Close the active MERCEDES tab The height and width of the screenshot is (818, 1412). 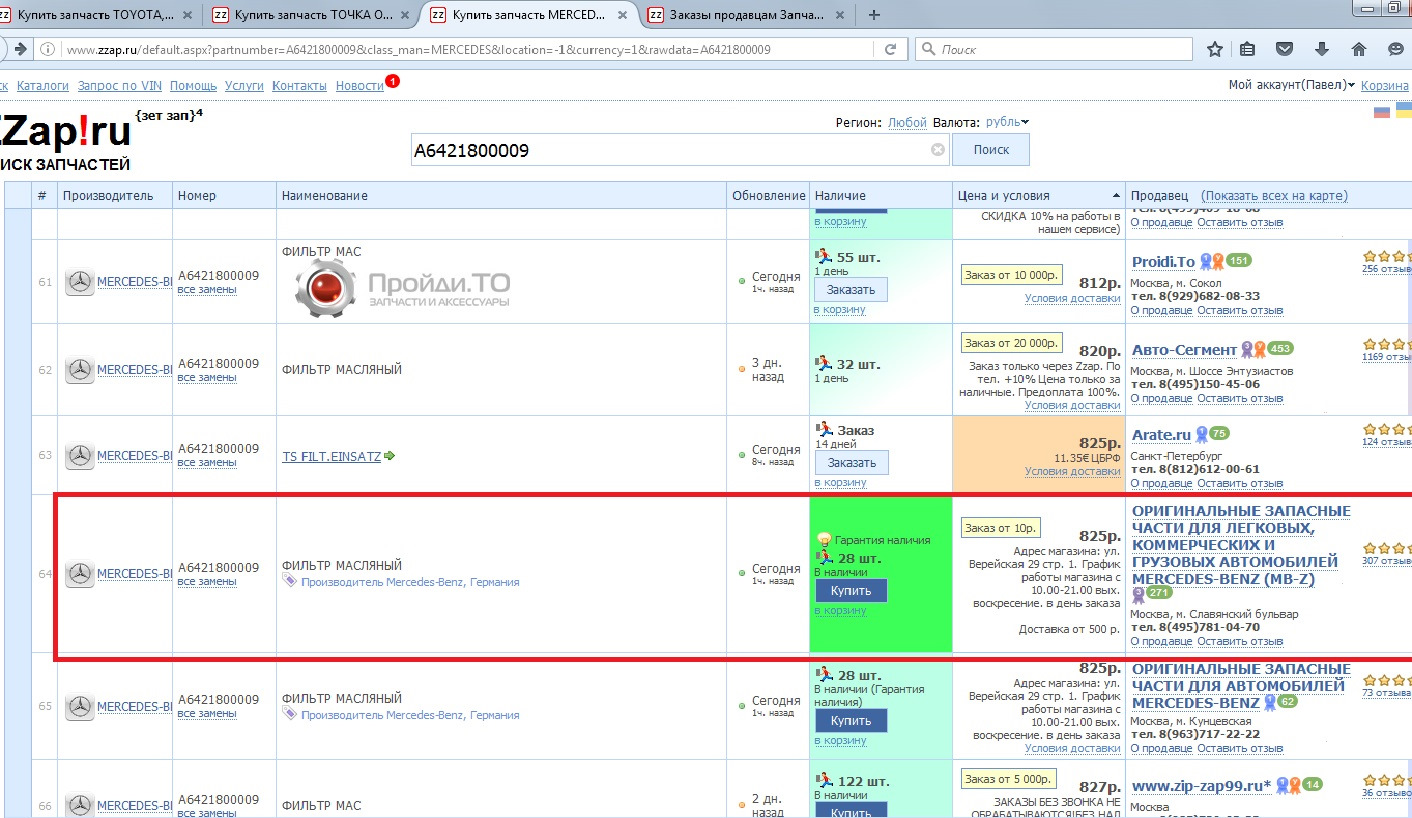tap(623, 15)
